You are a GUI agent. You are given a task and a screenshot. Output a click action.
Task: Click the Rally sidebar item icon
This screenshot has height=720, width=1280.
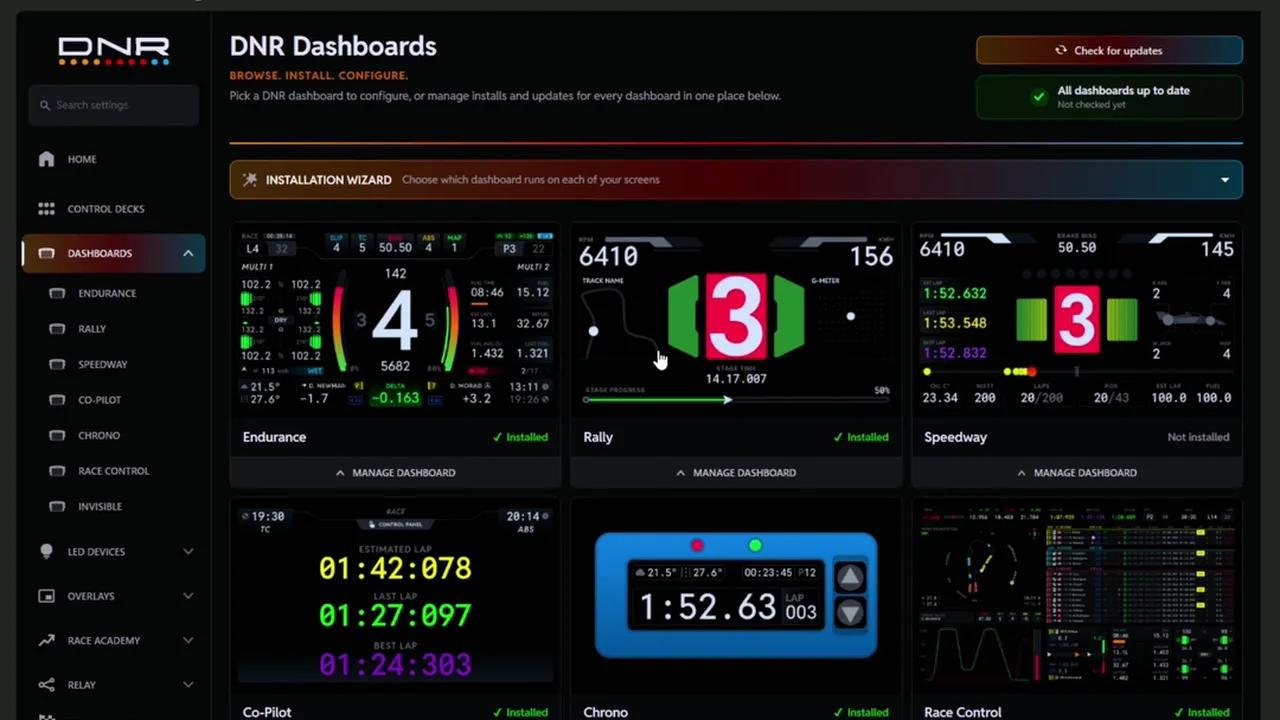tap(57, 329)
